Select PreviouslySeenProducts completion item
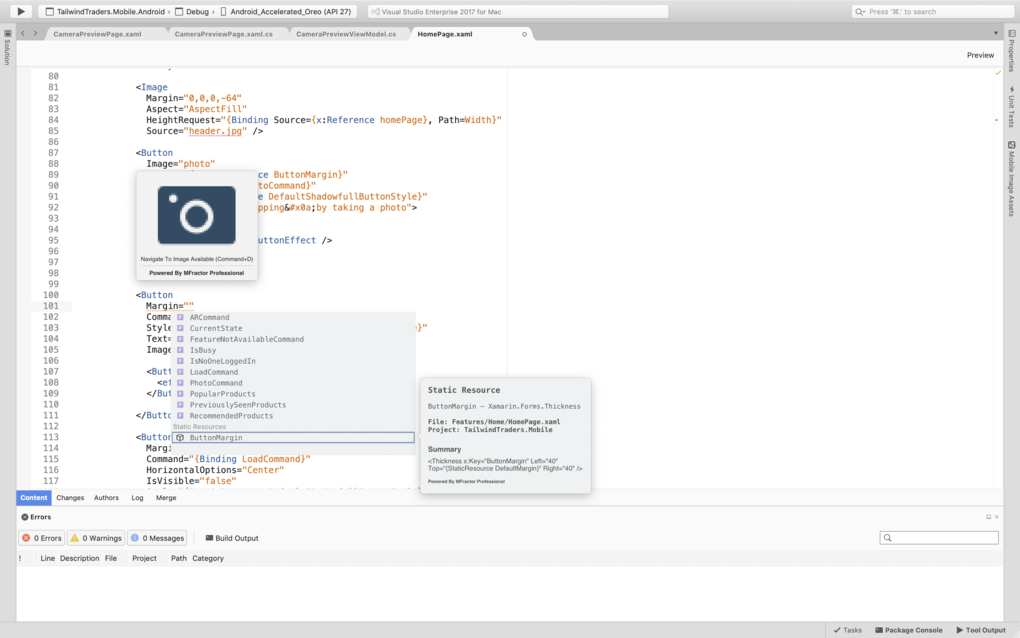This screenshot has width=1020, height=638. pyautogui.click(x=293, y=405)
